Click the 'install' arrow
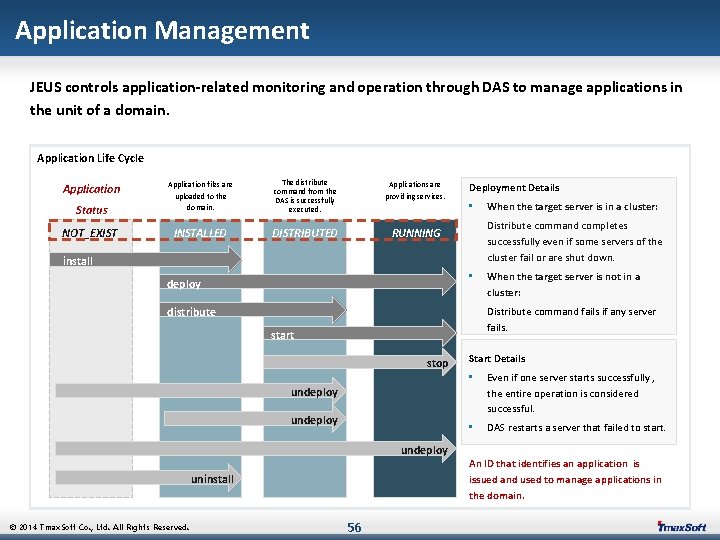This screenshot has width=720, height=540. 146,259
